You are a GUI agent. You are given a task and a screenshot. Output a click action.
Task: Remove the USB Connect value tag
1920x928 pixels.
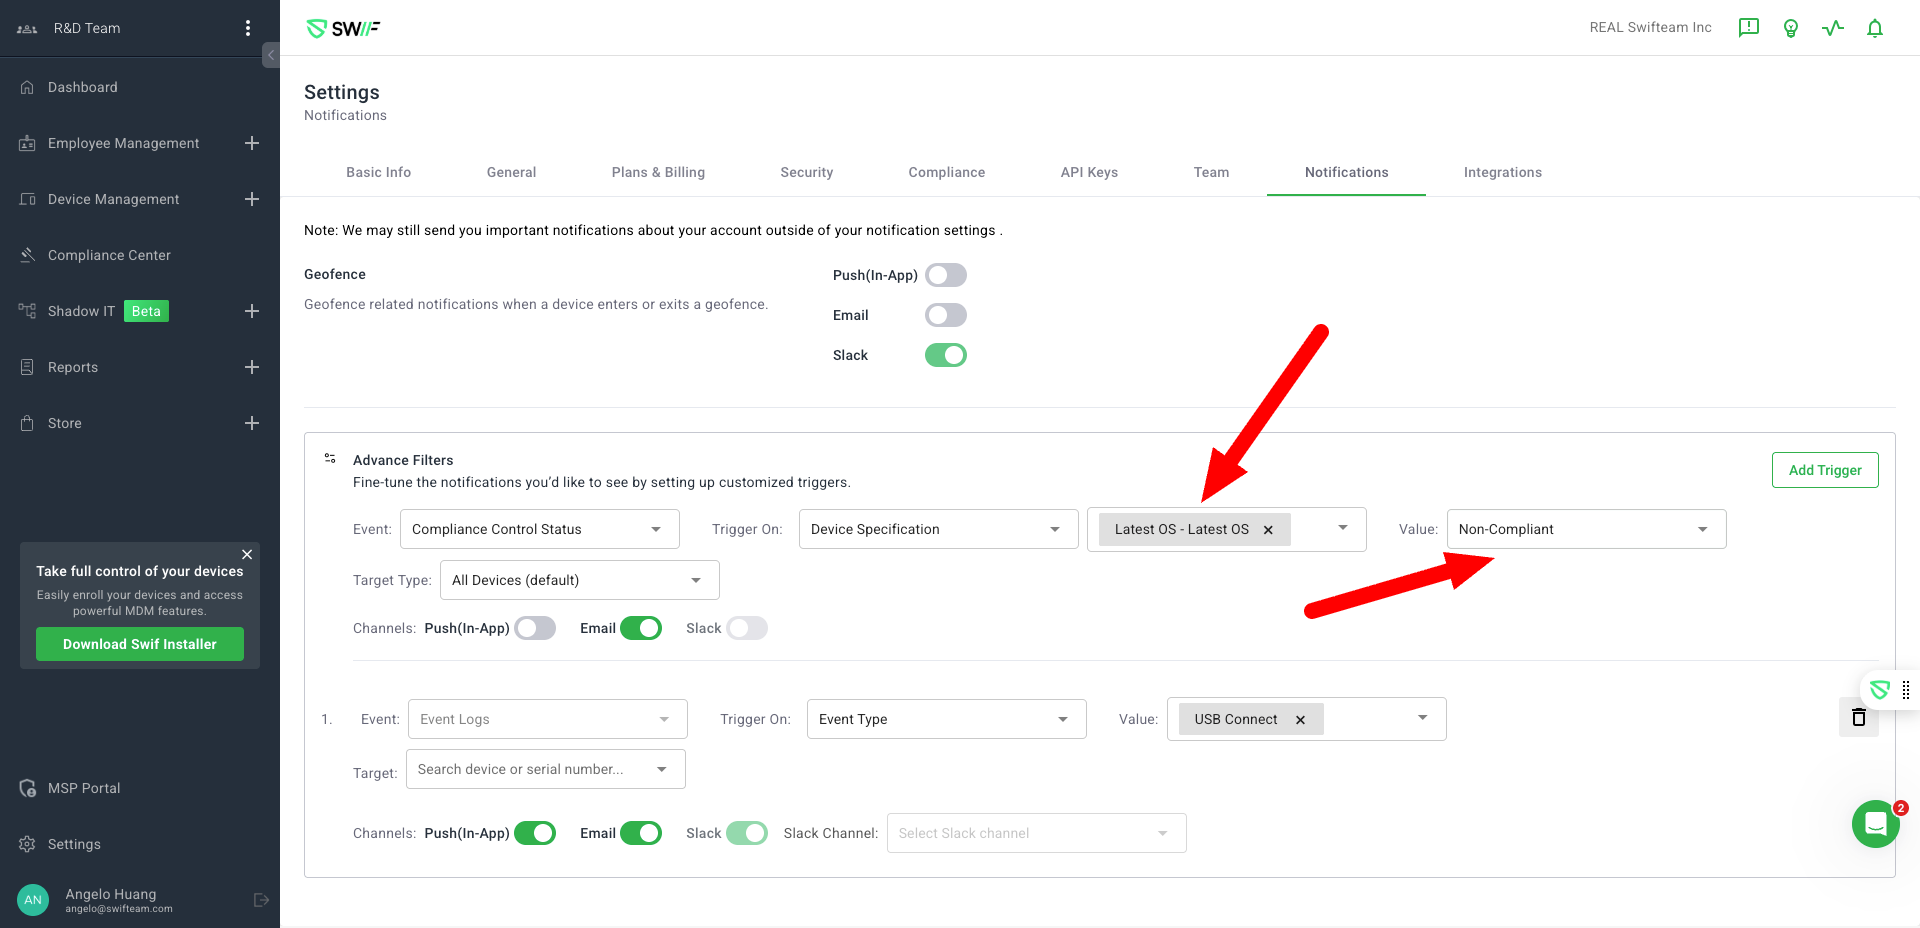[x=1300, y=720]
